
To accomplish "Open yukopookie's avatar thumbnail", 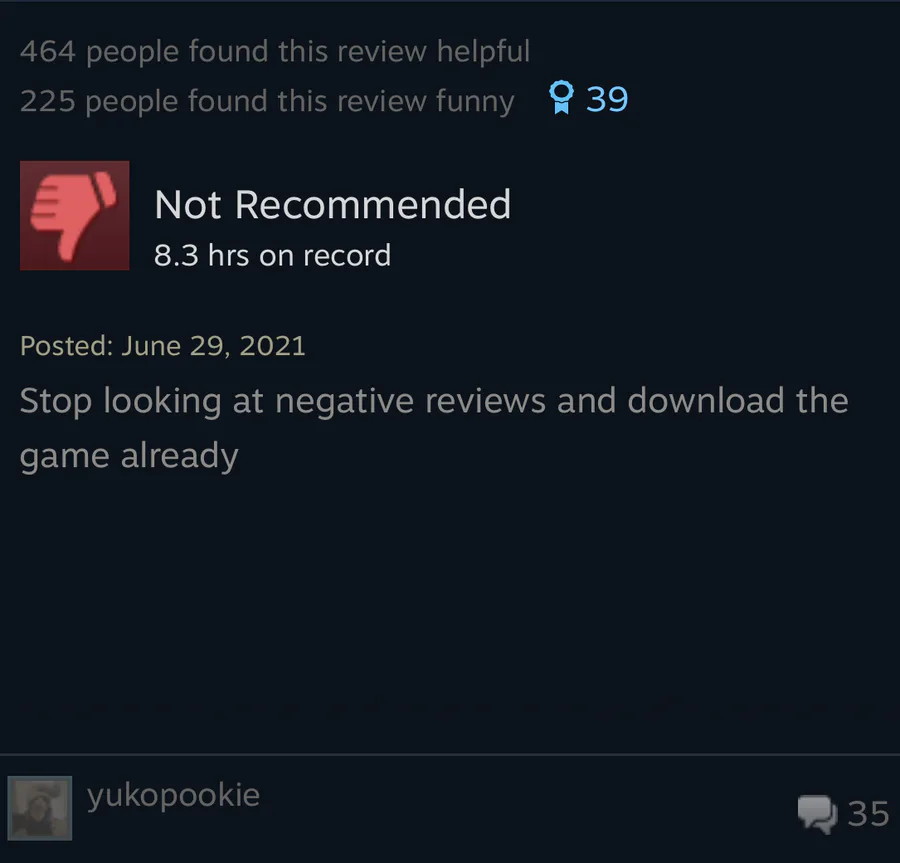I will (40, 808).
